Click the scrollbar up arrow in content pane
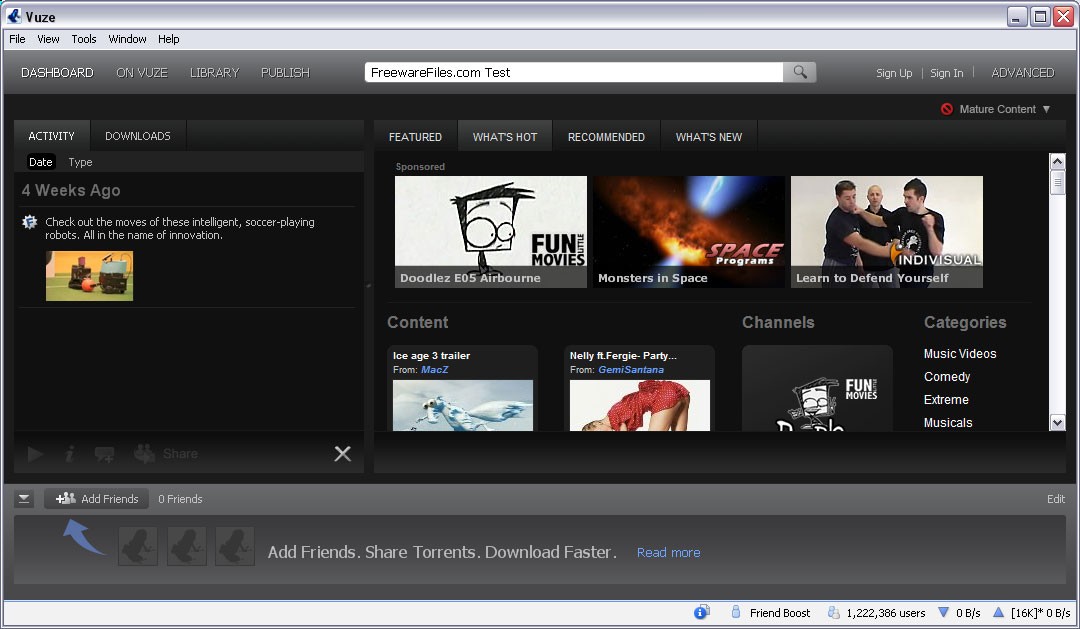The width and height of the screenshot is (1080, 629). pos(1057,161)
